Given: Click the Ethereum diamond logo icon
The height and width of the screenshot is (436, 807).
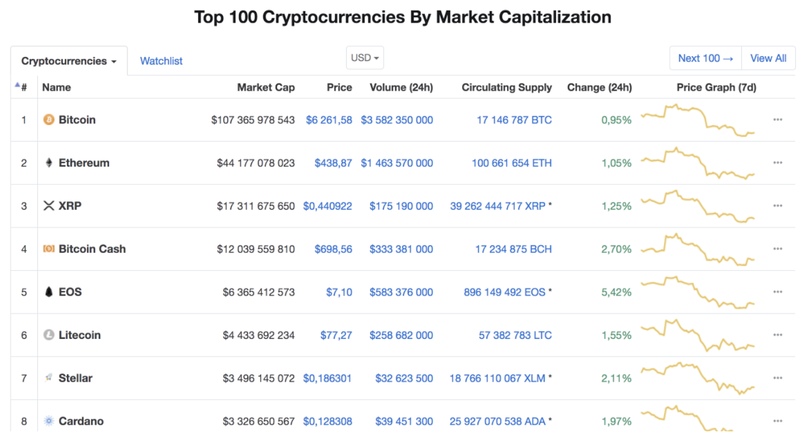Looking at the screenshot, I should coord(49,163).
